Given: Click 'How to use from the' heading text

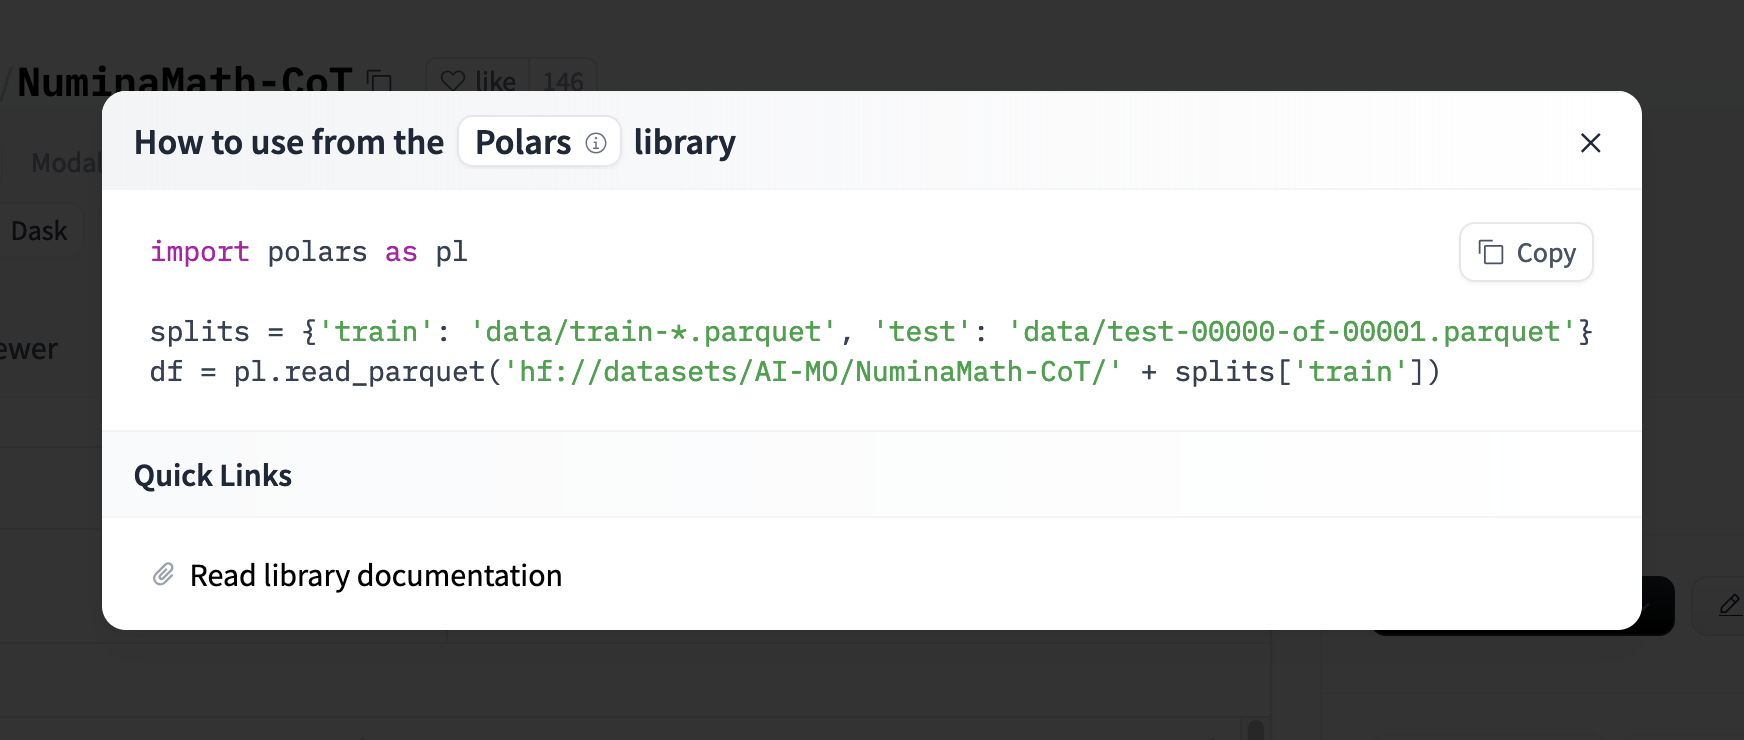Looking at the screenshot, I should pyautogui.click(x=289, y=142).
